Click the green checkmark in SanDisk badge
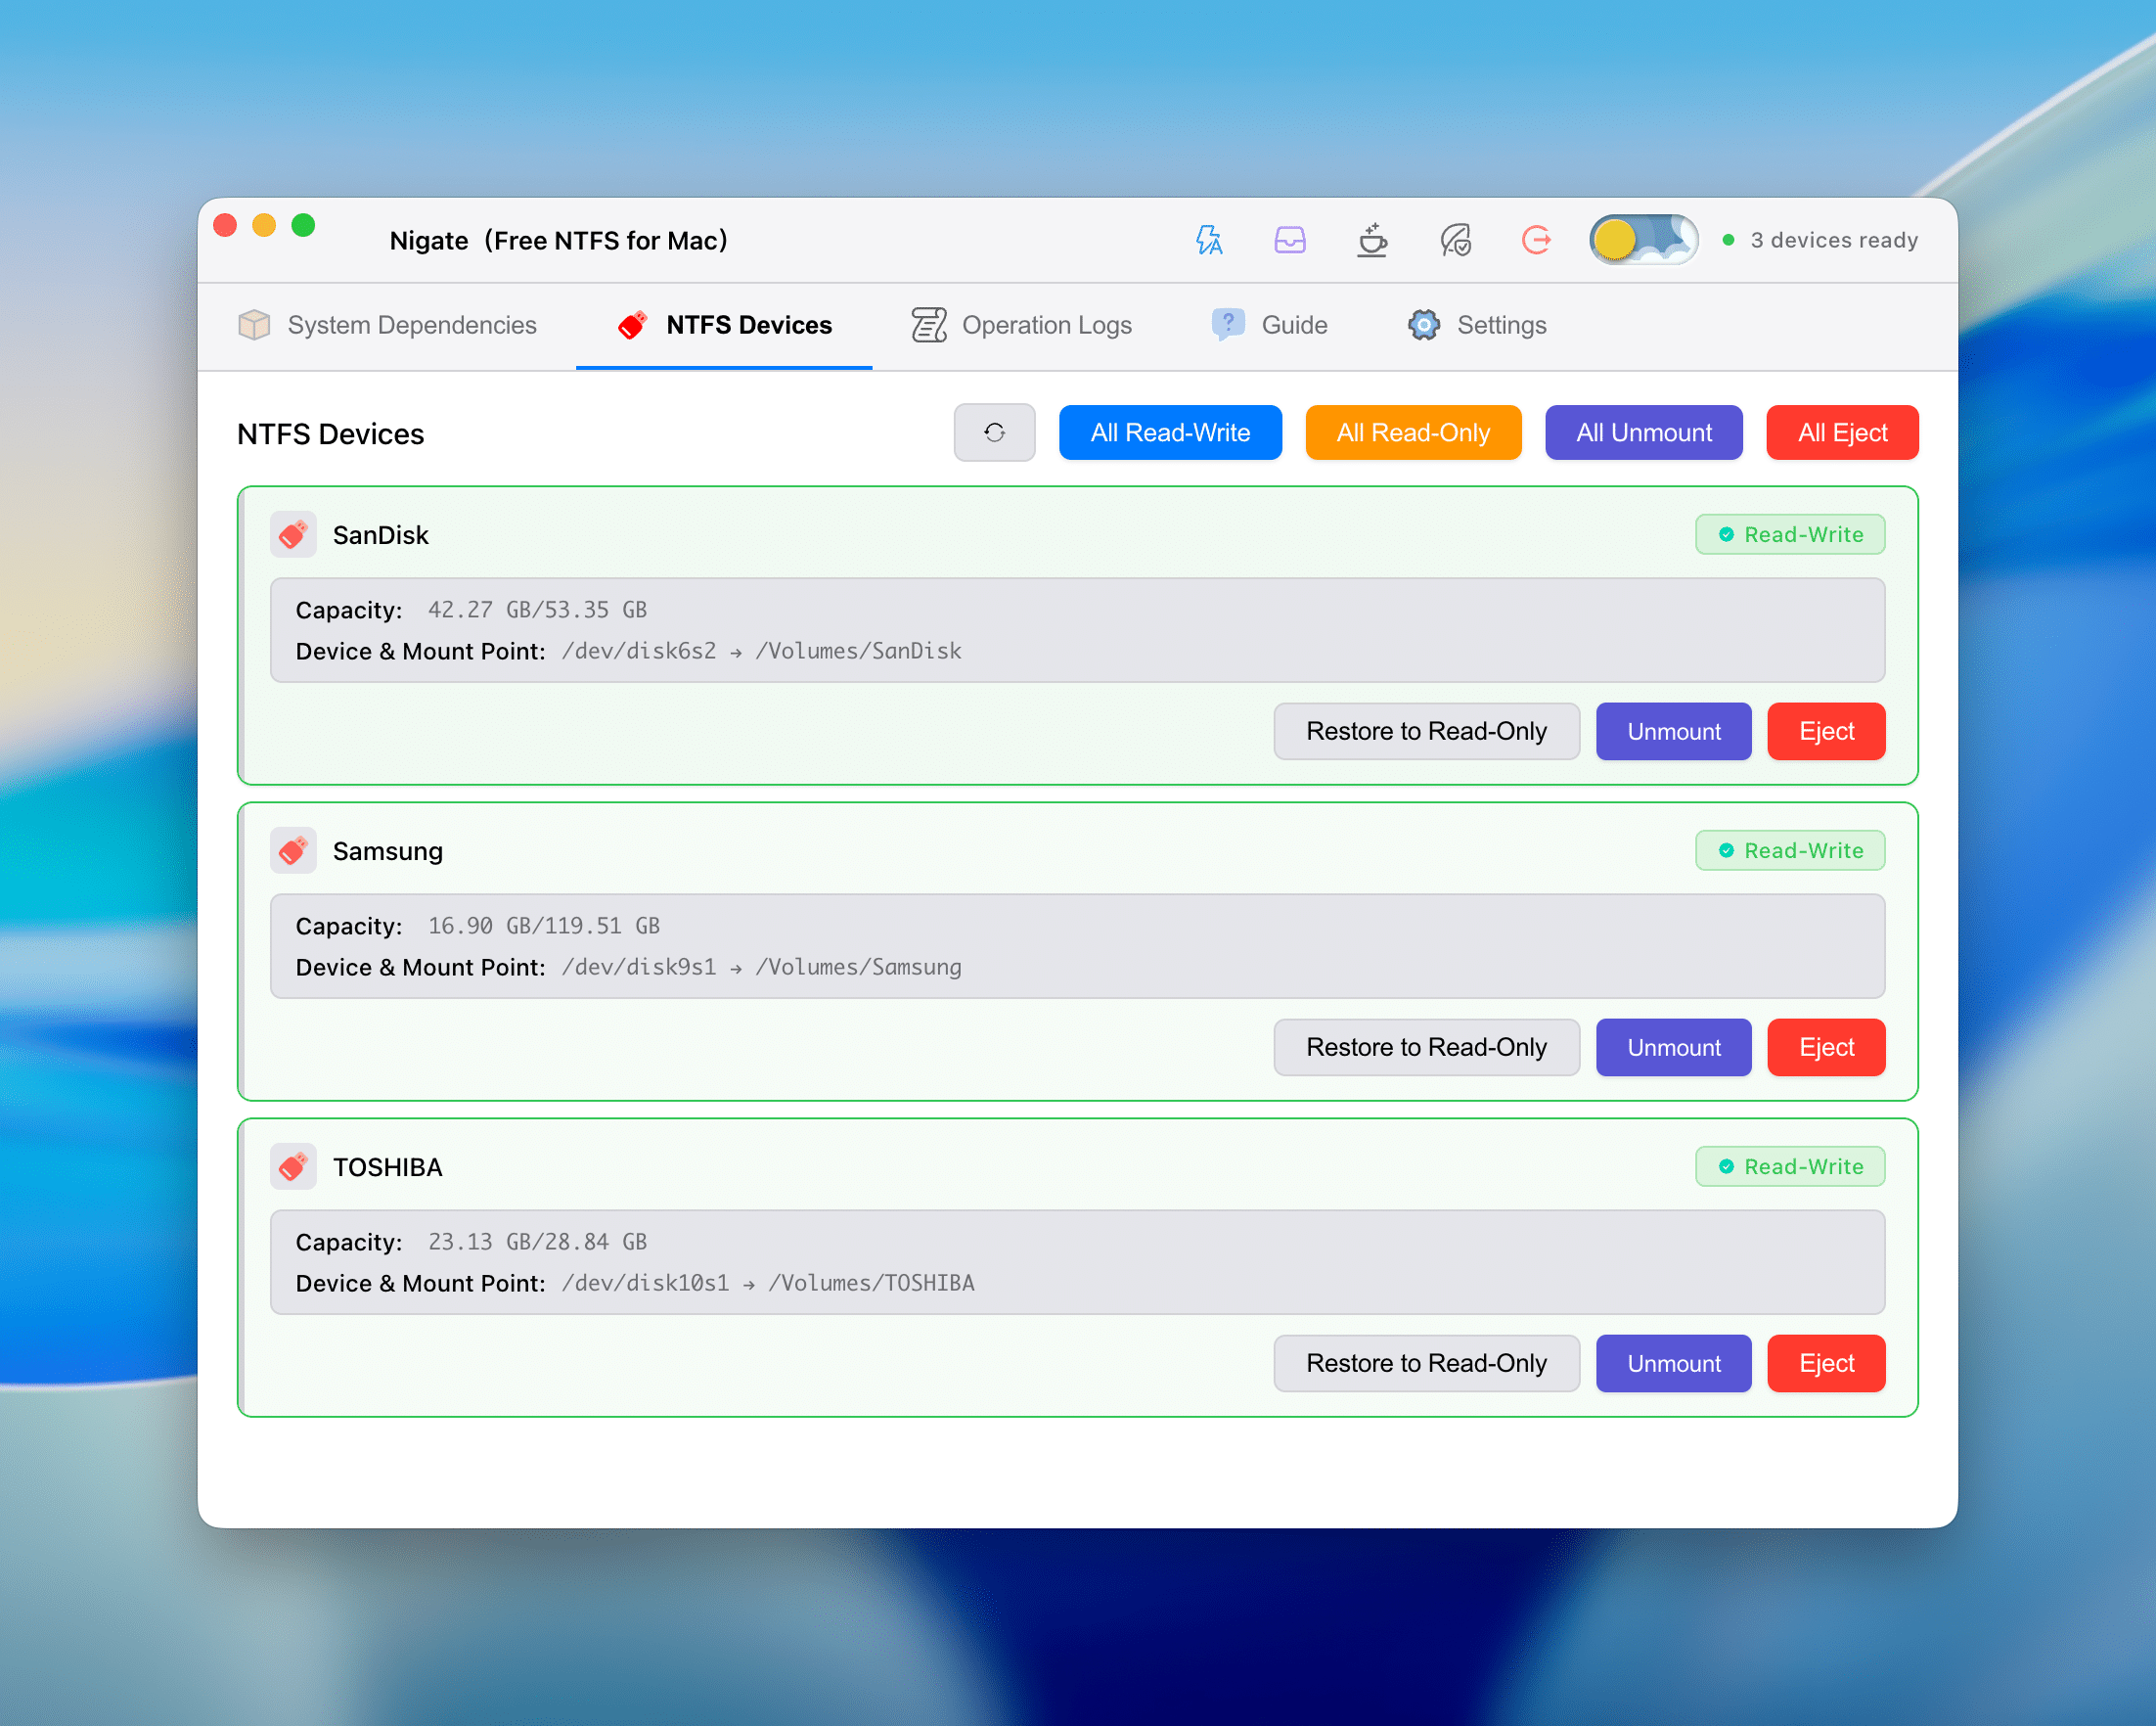Screen dimensions: 2156x1726 click(1726, 535)
